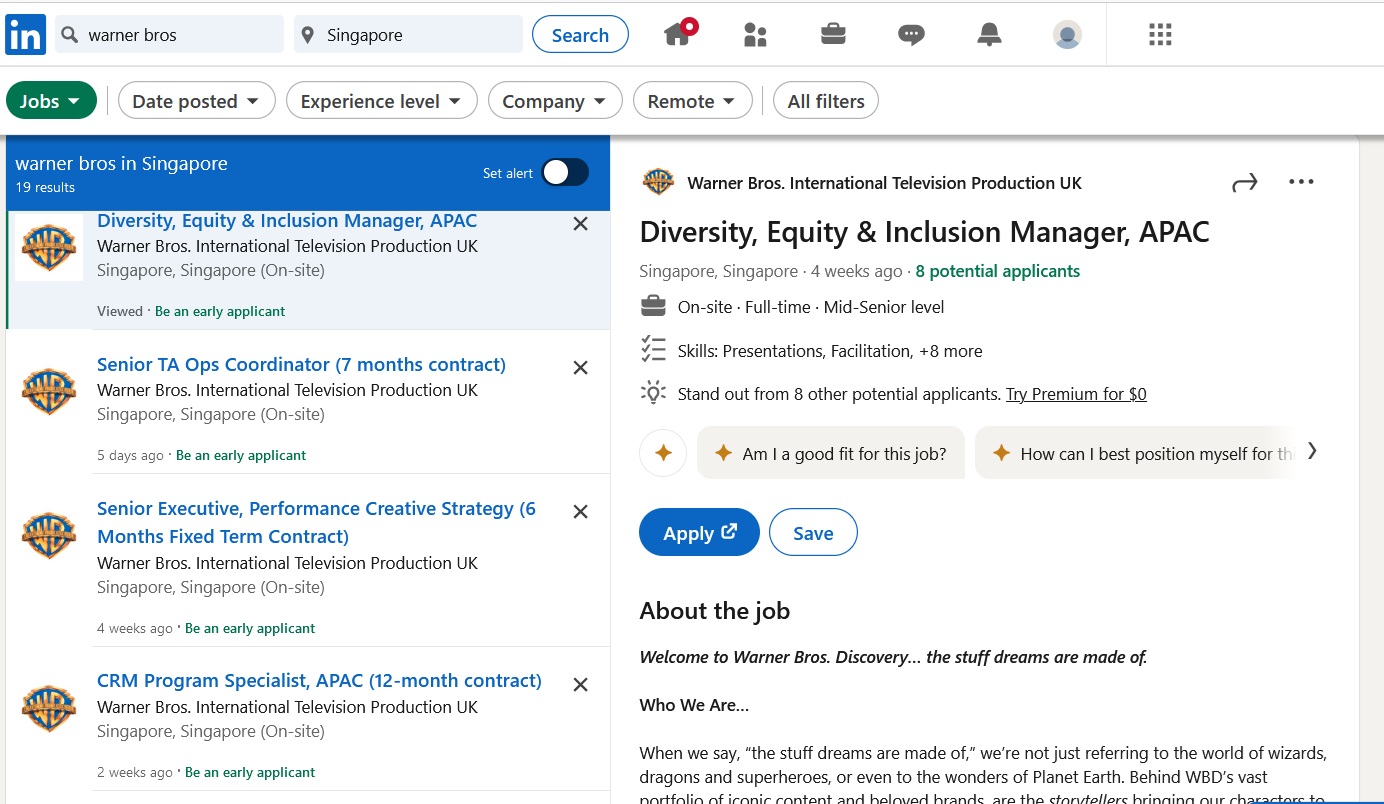Expand the Remote filter
Image resolution: width=1384 pixels, height=804 pixels.
[692, 100]
